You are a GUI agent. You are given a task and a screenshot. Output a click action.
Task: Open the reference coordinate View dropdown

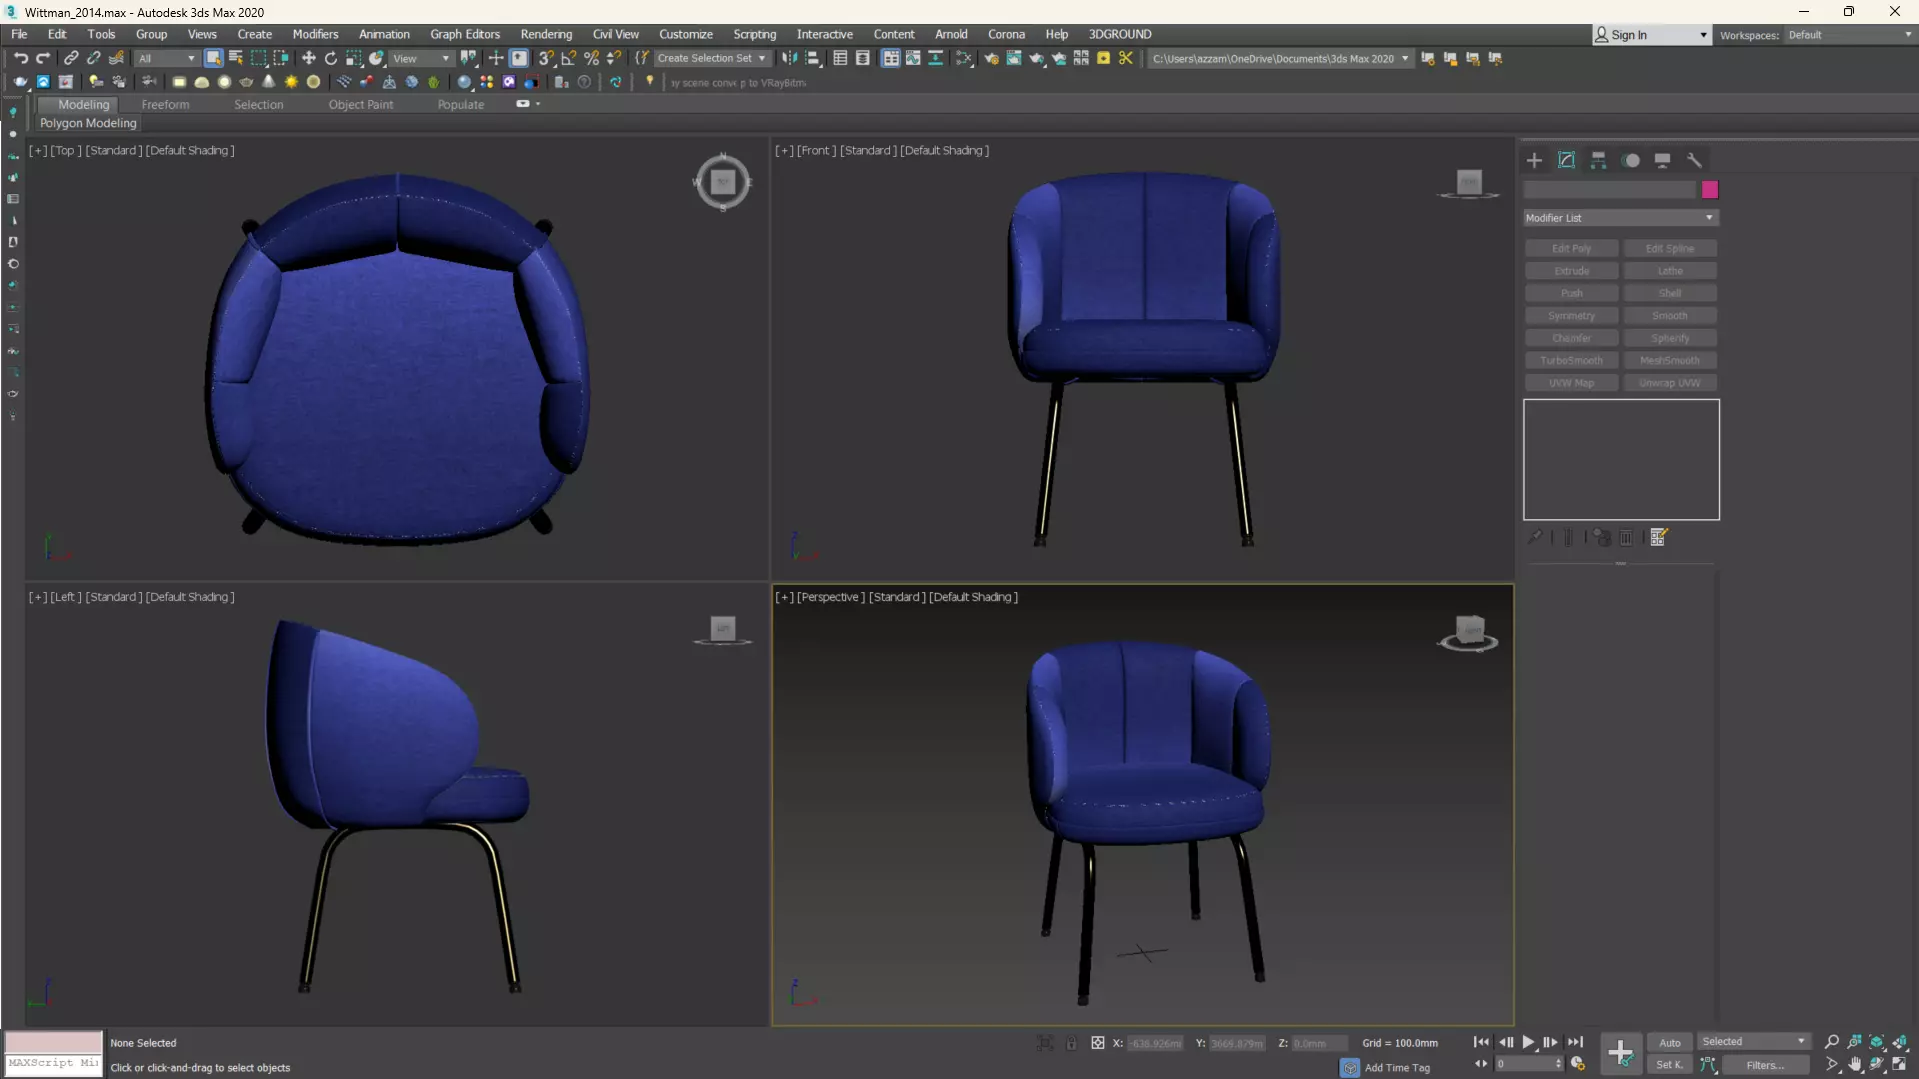click(x=421, y=58)
